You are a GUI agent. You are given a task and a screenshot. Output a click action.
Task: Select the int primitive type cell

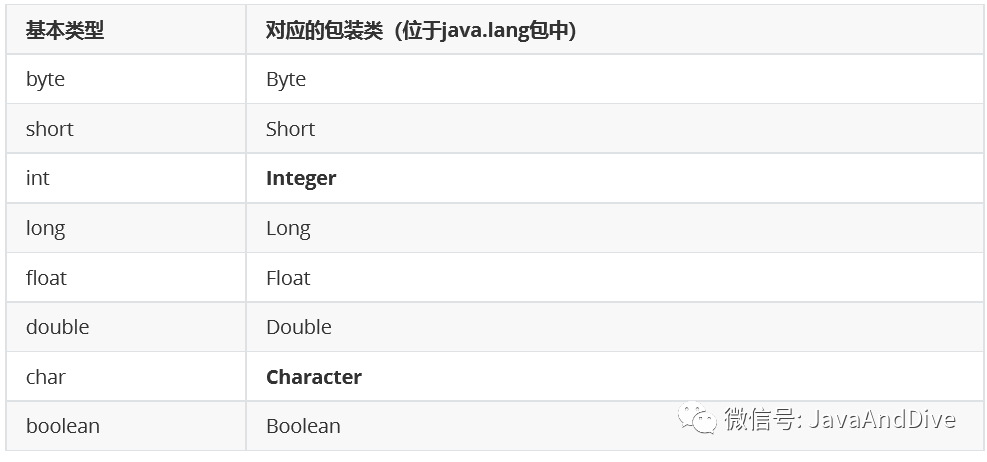point(126,178)
